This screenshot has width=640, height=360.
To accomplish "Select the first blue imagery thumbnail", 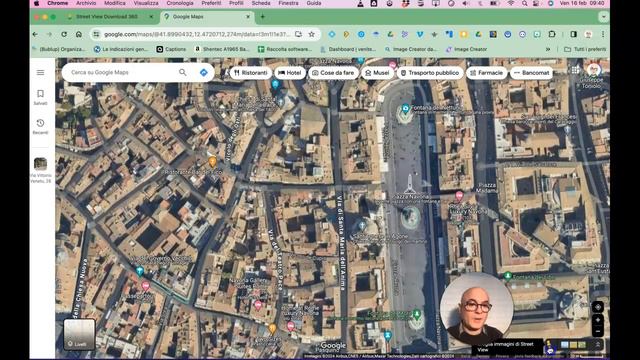I will (x=565, y=345).
